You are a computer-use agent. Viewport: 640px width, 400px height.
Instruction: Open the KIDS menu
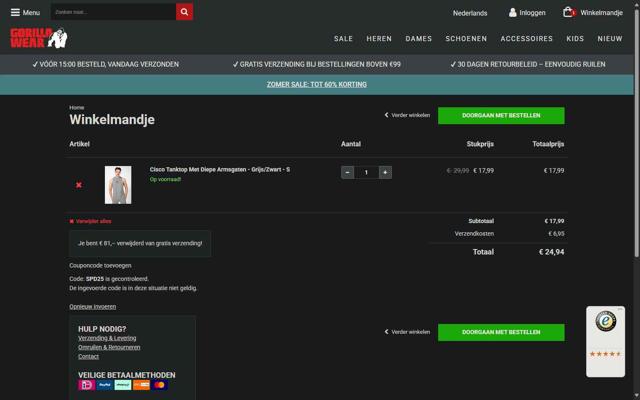(x=575, y=39)
